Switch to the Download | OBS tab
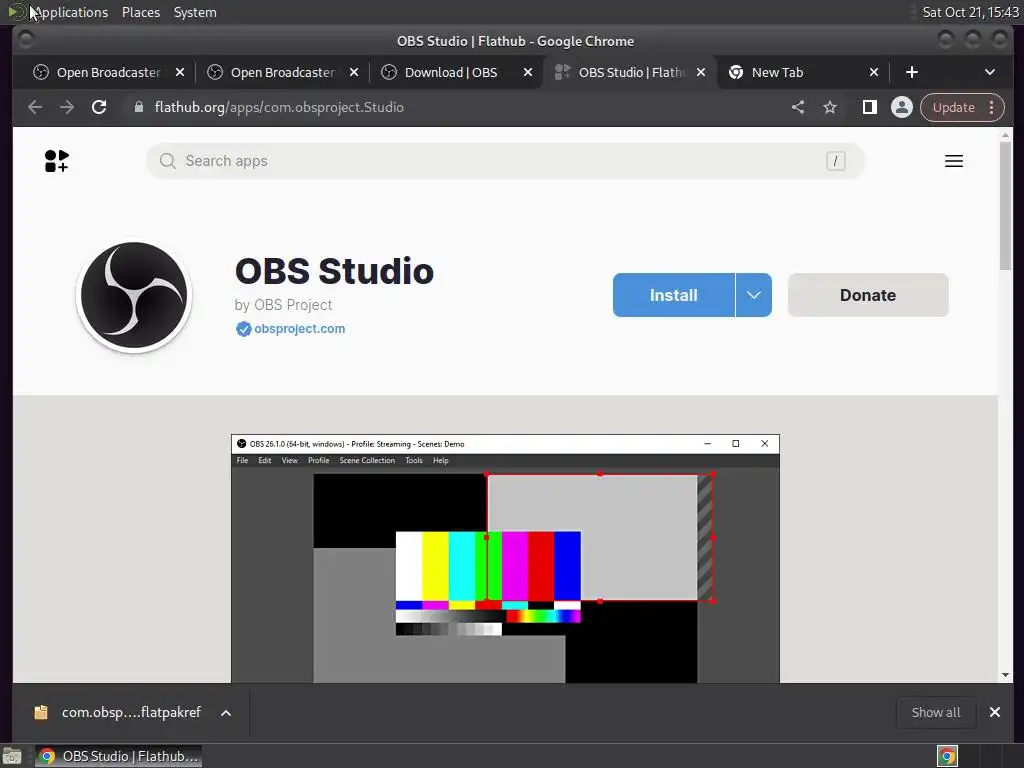This screenshot has height=768, width=1024. coord(451,72)
